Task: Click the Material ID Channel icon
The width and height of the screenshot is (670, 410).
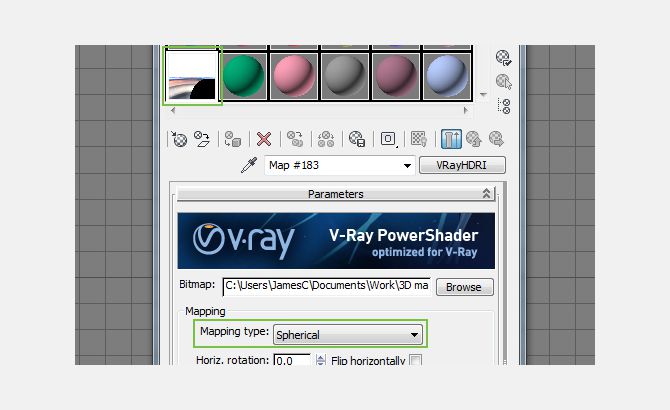Action: [x=388, y=139]
